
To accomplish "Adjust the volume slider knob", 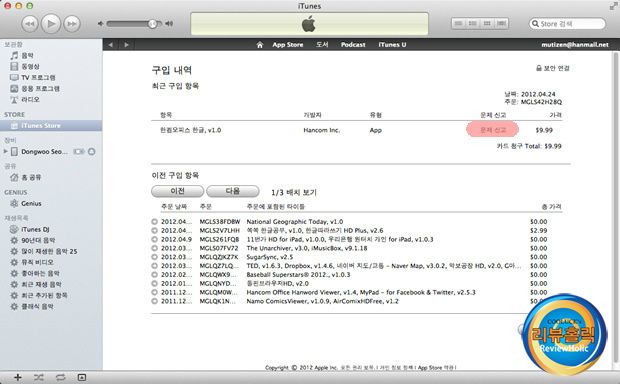I will click(152, 24).
